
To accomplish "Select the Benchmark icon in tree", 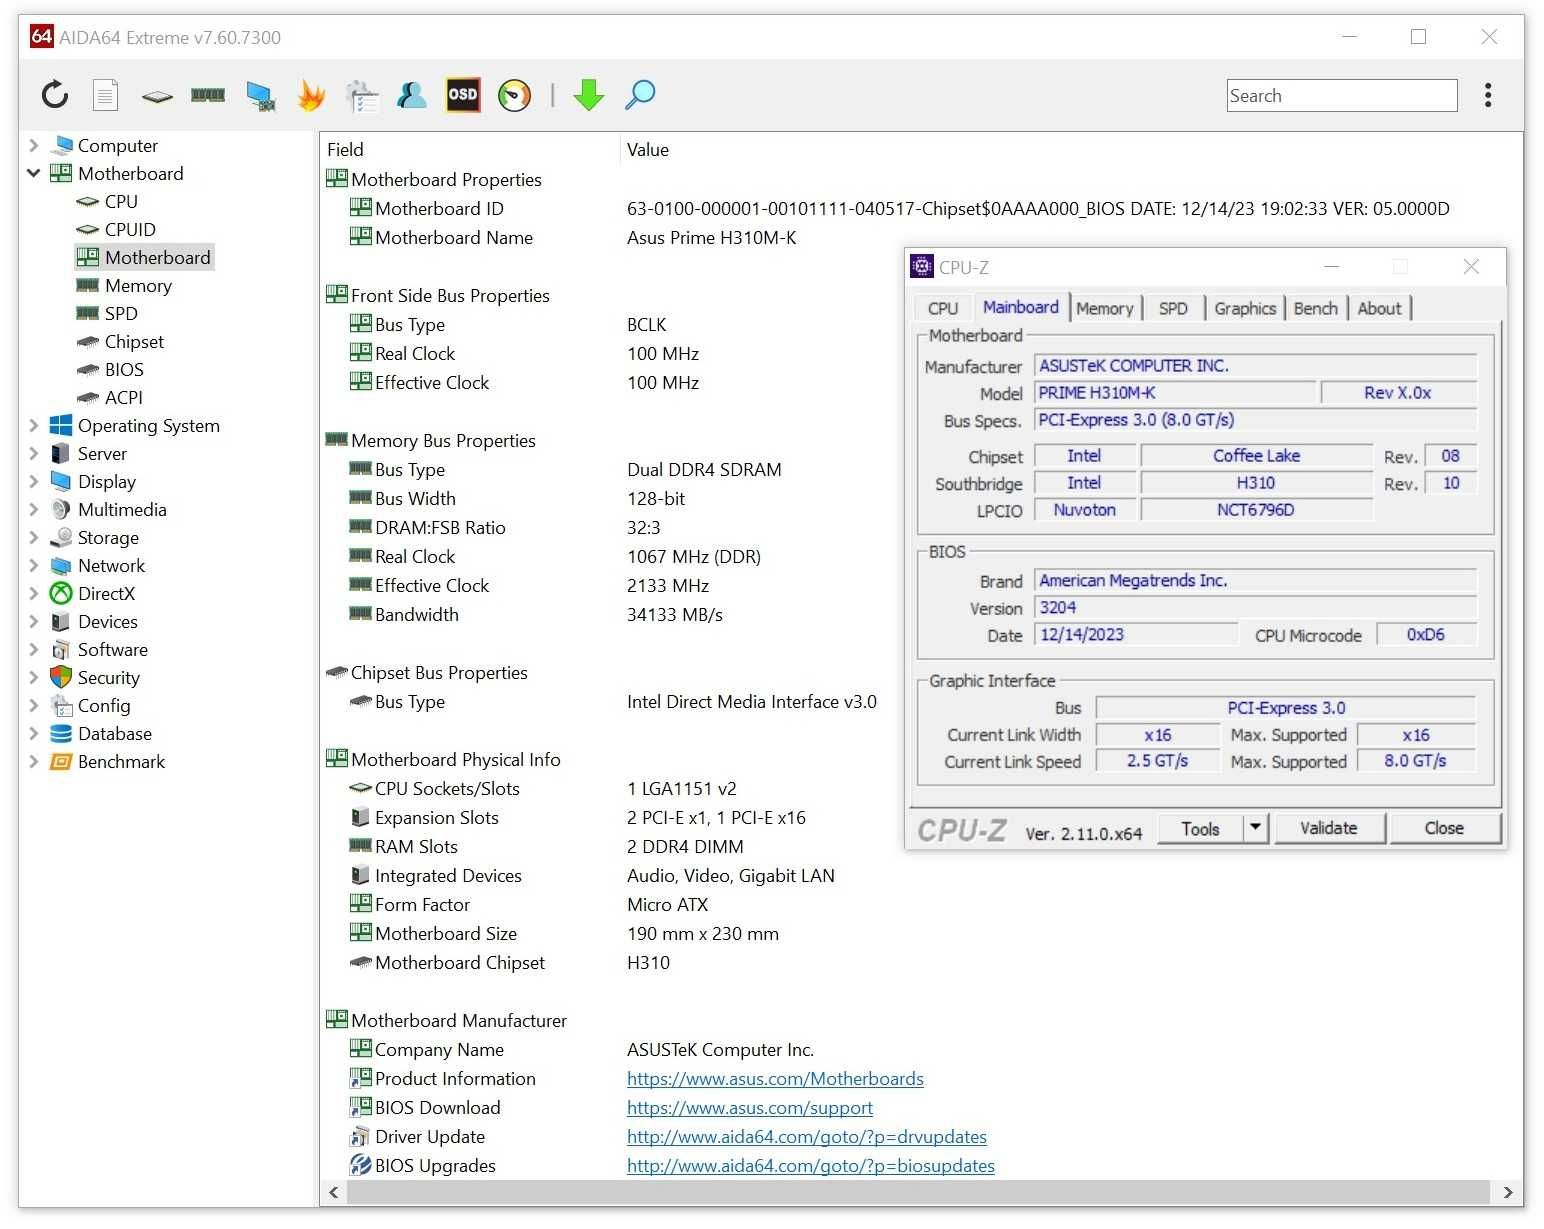I will pyautogui.click(x=61, y=761).
